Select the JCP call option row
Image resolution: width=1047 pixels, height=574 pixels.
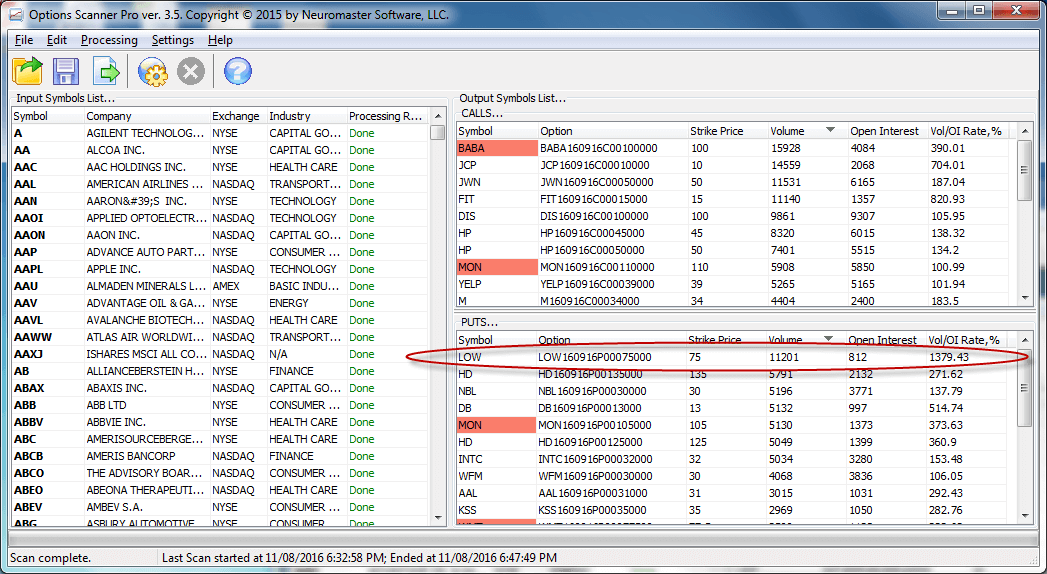(732, 165)
